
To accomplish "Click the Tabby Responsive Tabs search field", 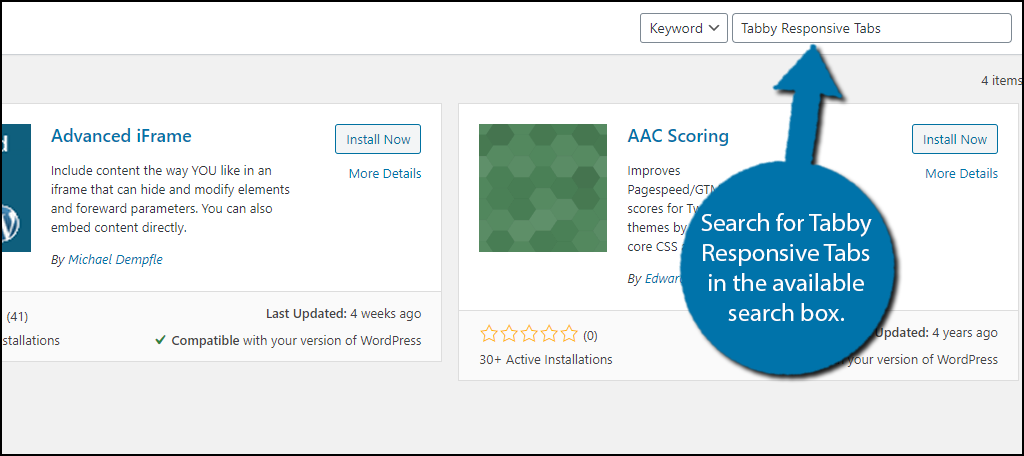I will pos(872,28).
